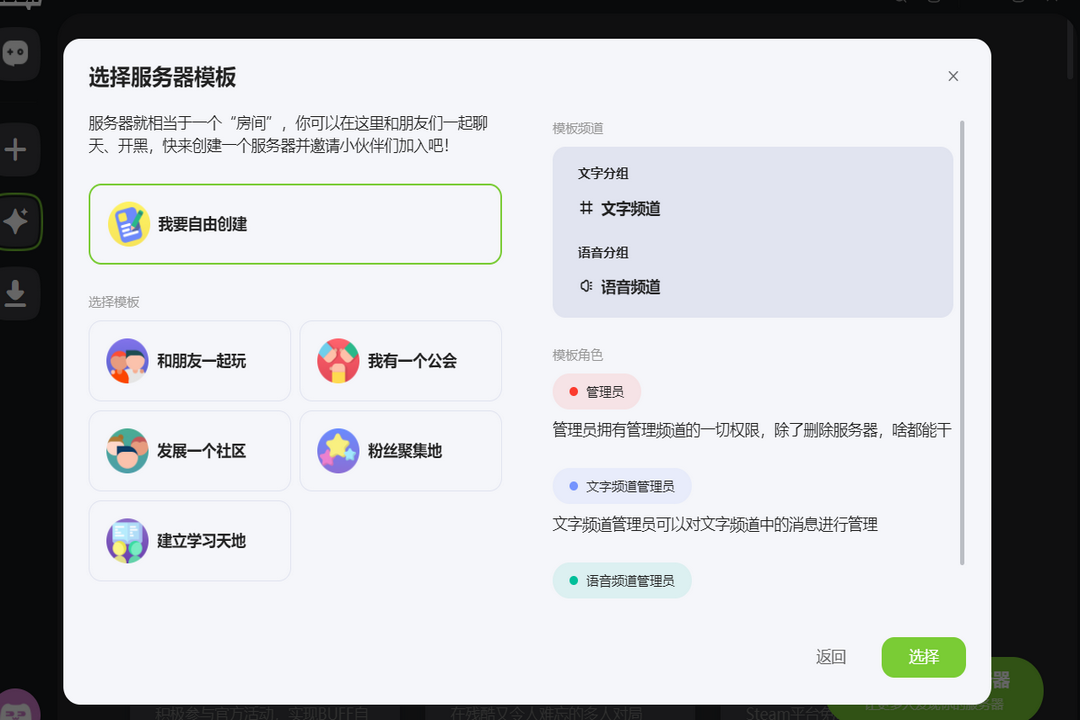Screen dimensions: 1080x720
Task: Click the 建立学习天地 template icon
Action: click(127, 541)
